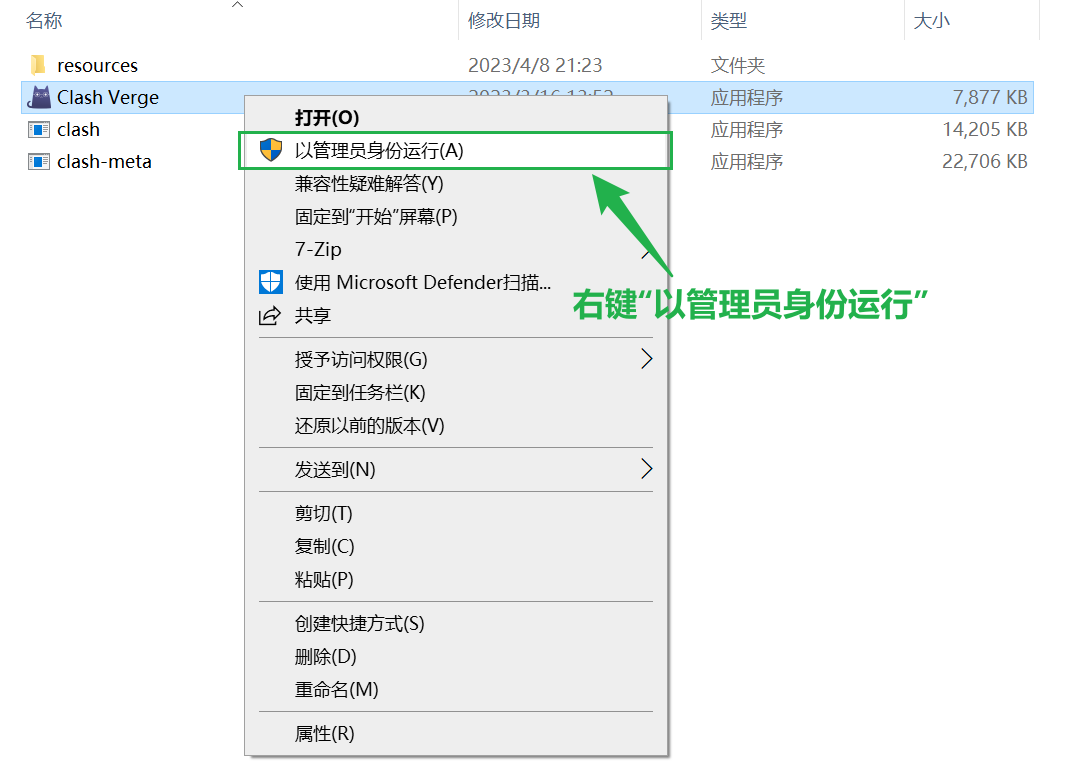This screenshot has width=1065, height=775.
Task: Click the share icon beside 共享
Action: pyautogui.click(x=270, y=316)
